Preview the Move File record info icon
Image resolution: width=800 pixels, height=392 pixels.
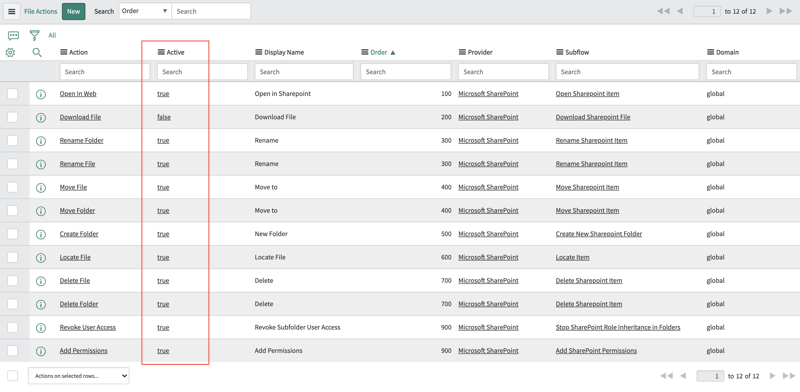pos(41,187)
